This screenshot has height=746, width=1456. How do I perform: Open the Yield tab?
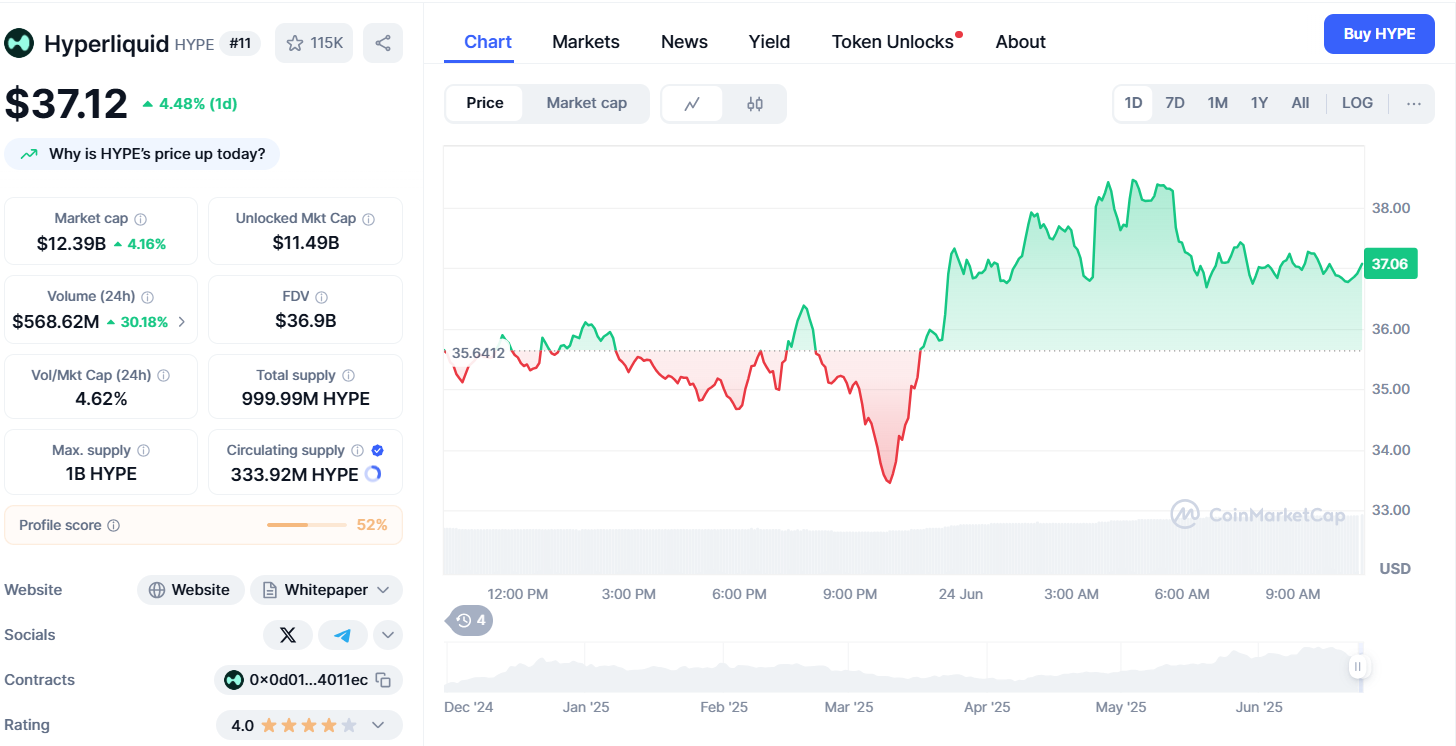(769, 42)
